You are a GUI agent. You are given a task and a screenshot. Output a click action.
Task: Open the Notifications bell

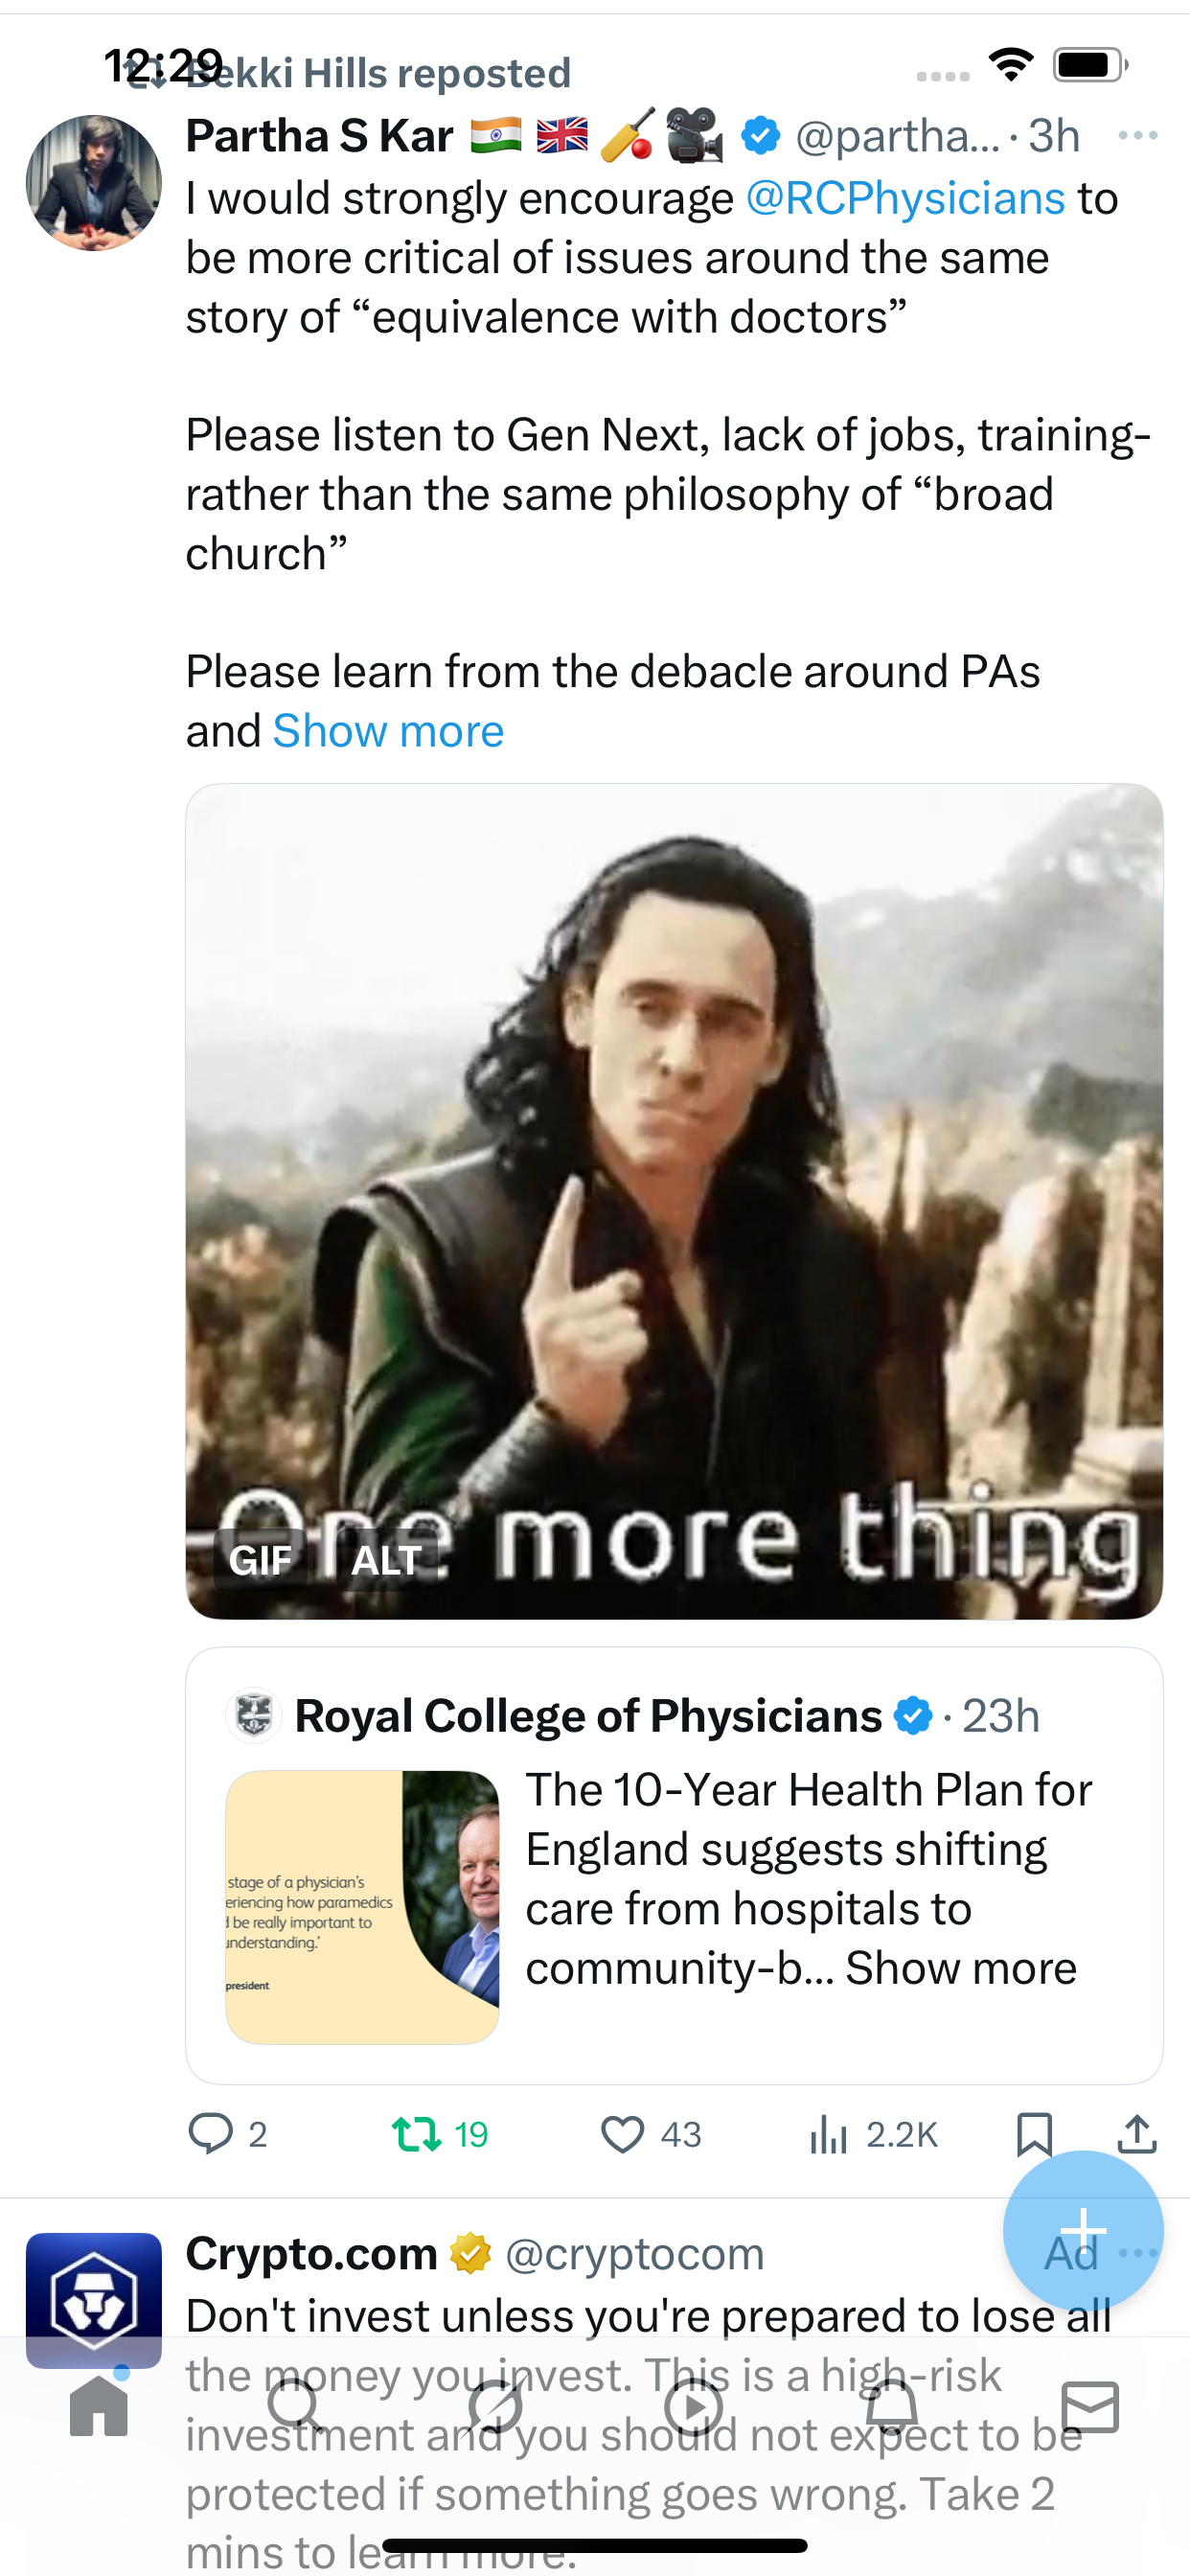892,2406
